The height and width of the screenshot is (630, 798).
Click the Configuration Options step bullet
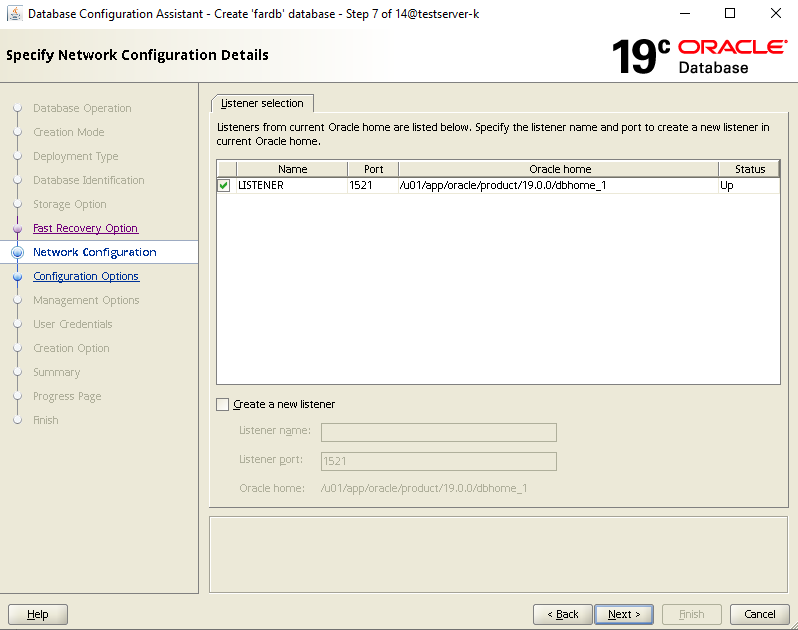(x=17, y=276)
